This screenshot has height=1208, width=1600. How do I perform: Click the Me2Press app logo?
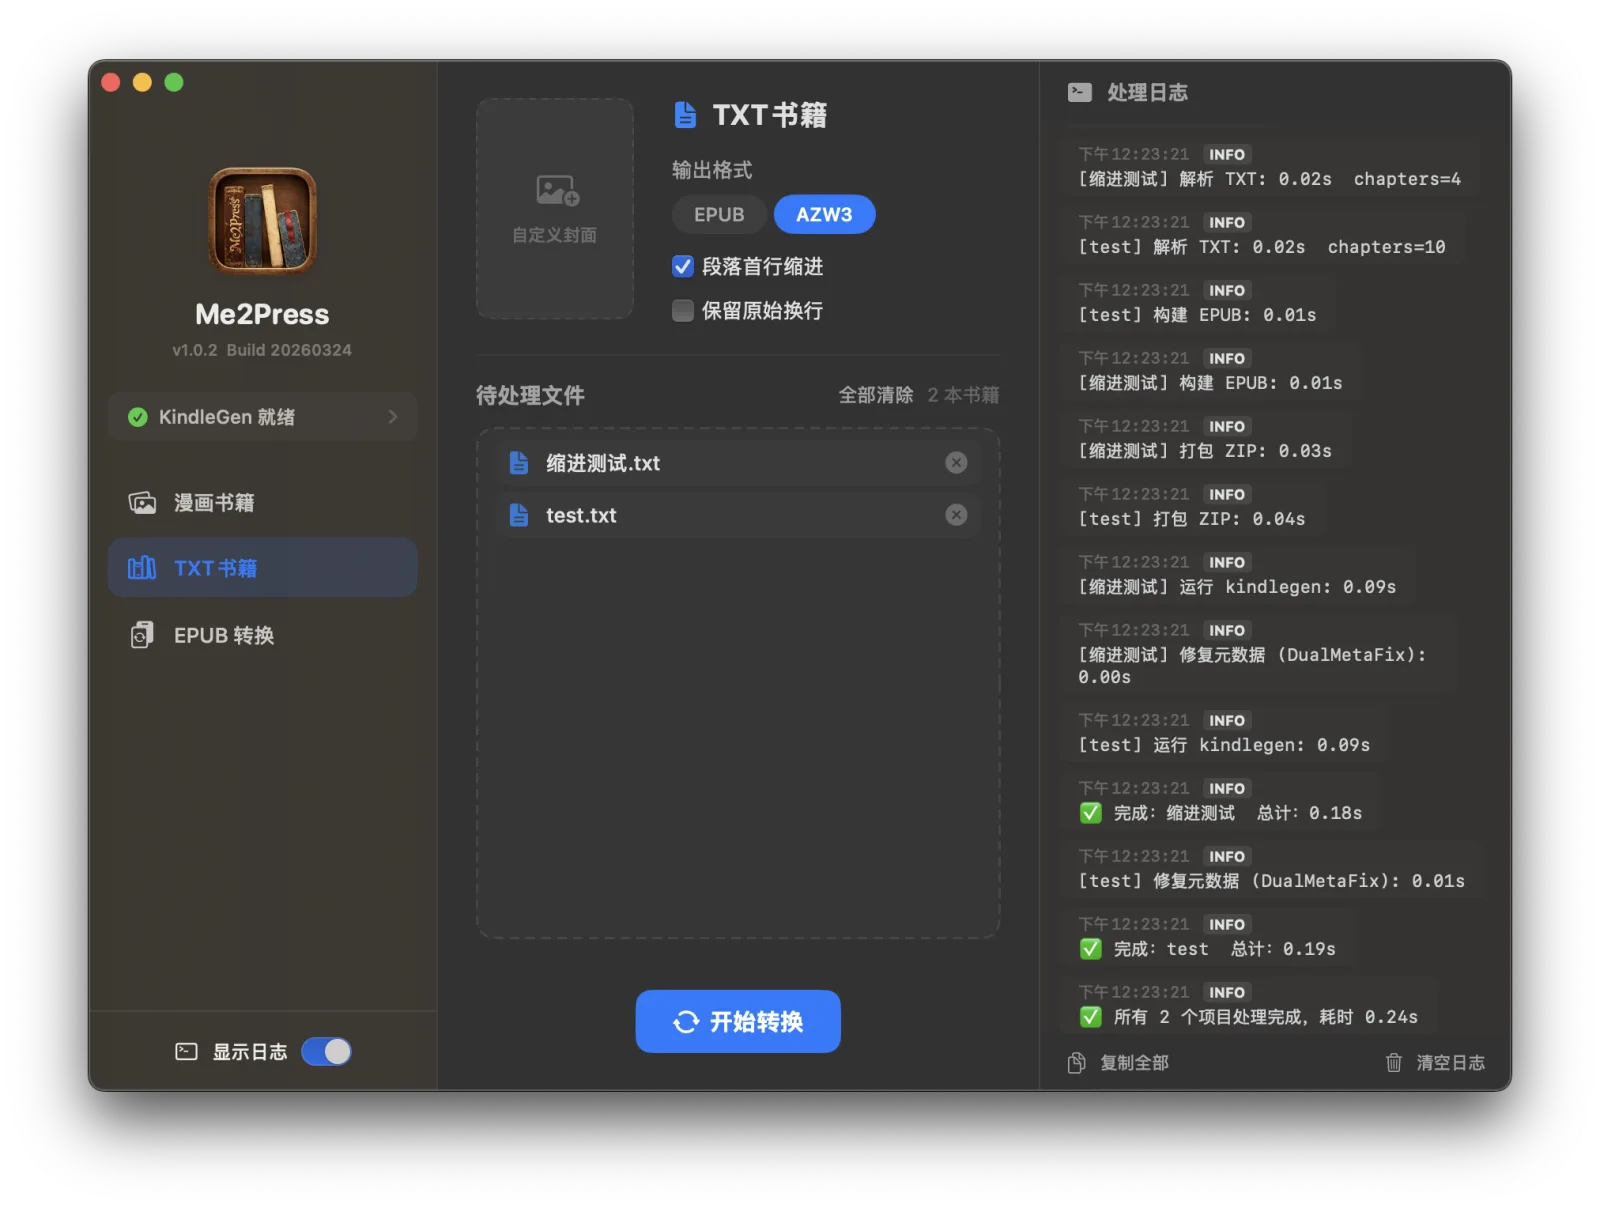pyautogui.click(x=262, y=221)
